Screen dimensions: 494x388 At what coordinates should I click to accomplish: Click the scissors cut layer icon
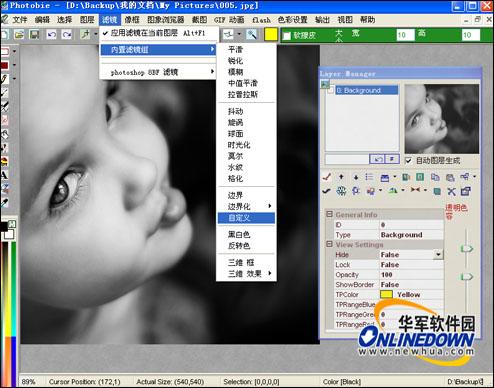click(451, 191)
